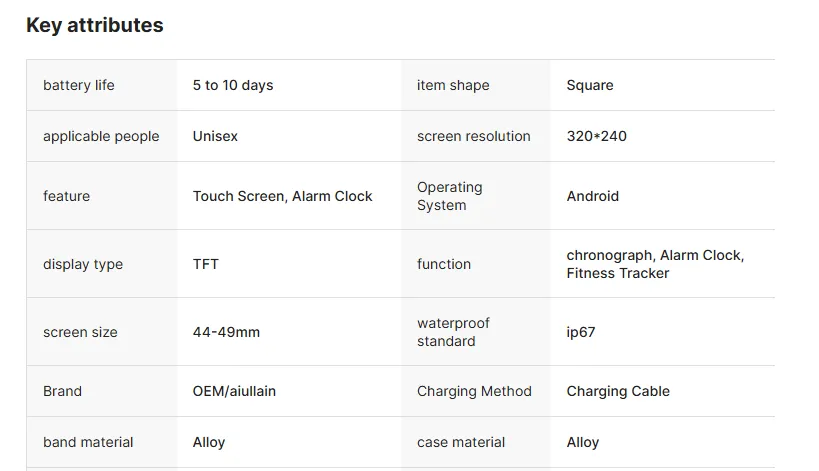Select the Unisex value cell
Image resolution: width=819 pixels, height=471 pixels.
click(215, 136)
